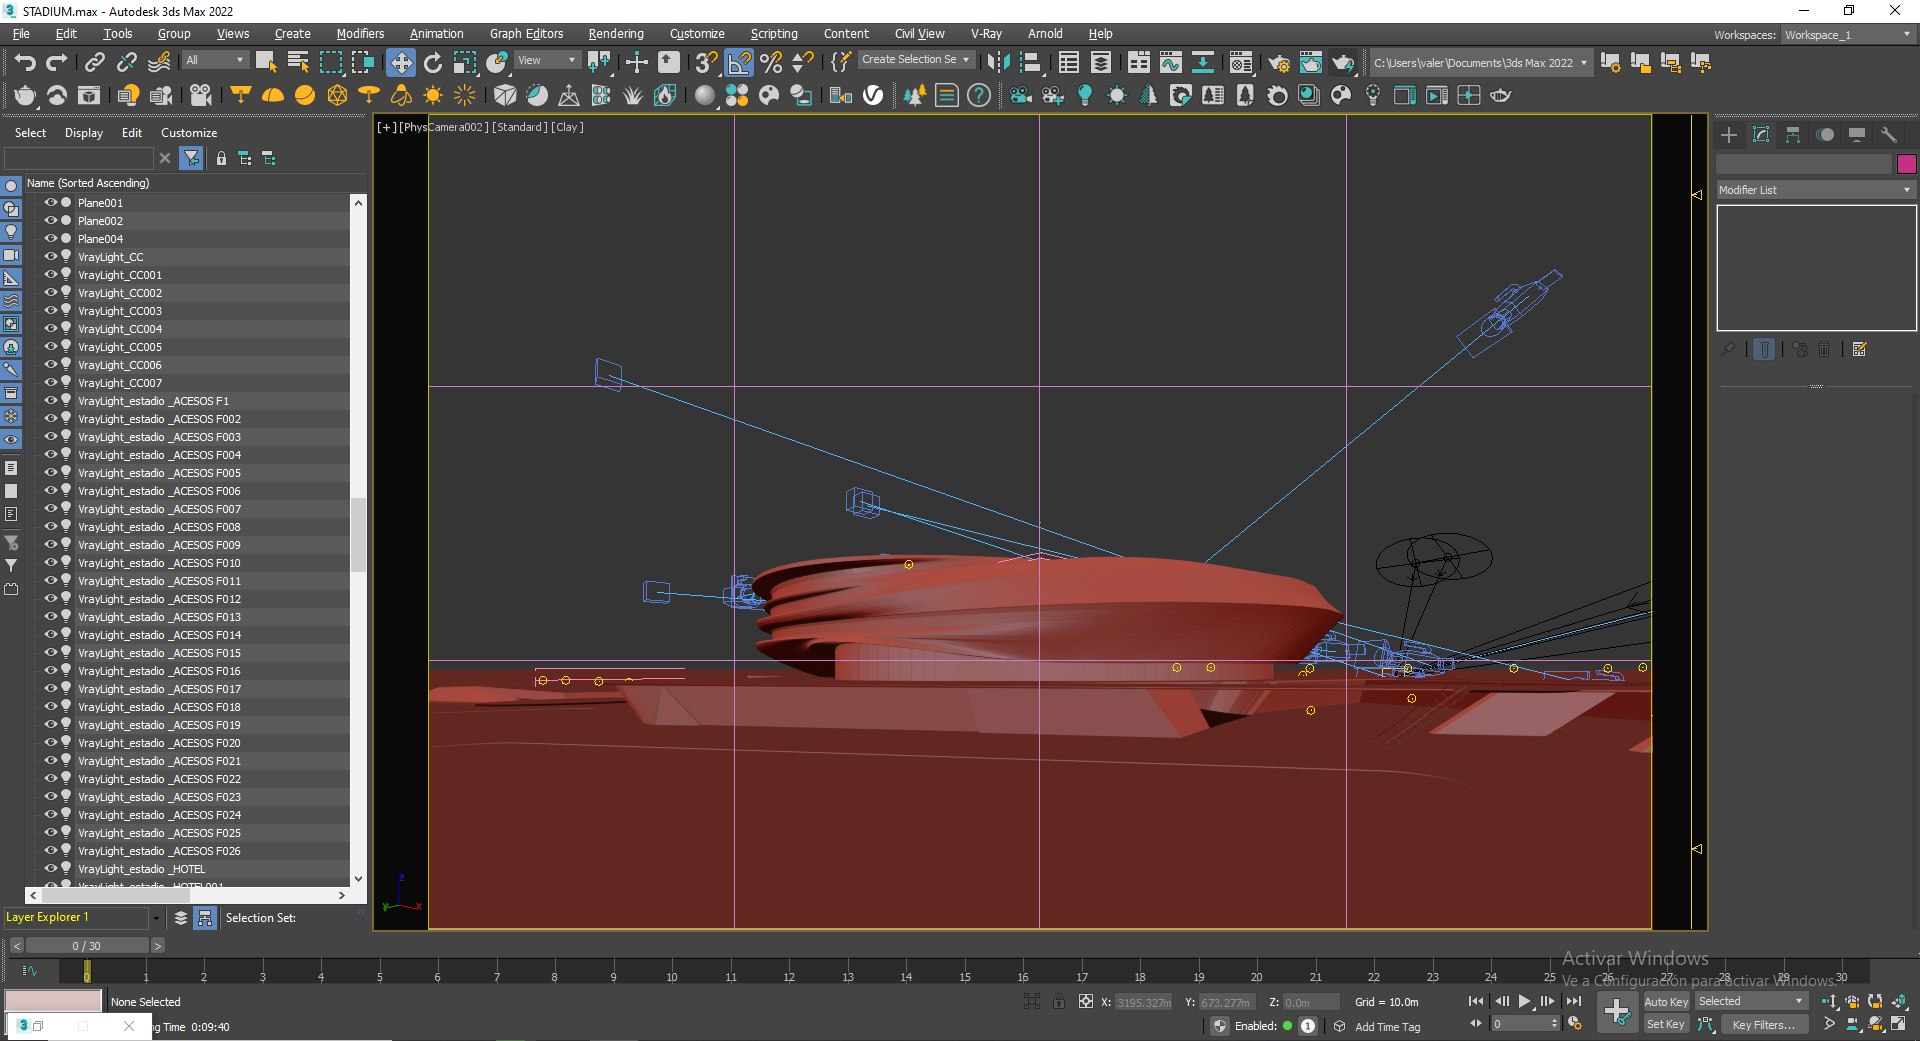Hide Plane001 with its eye icon
Image resolution: width=1920 pixels, height=1041 pixels.
50,202
